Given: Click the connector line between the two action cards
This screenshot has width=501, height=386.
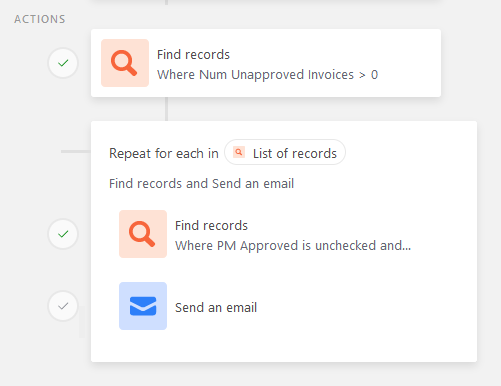Looking at the screenshot, I should click(x=166, y=109).
